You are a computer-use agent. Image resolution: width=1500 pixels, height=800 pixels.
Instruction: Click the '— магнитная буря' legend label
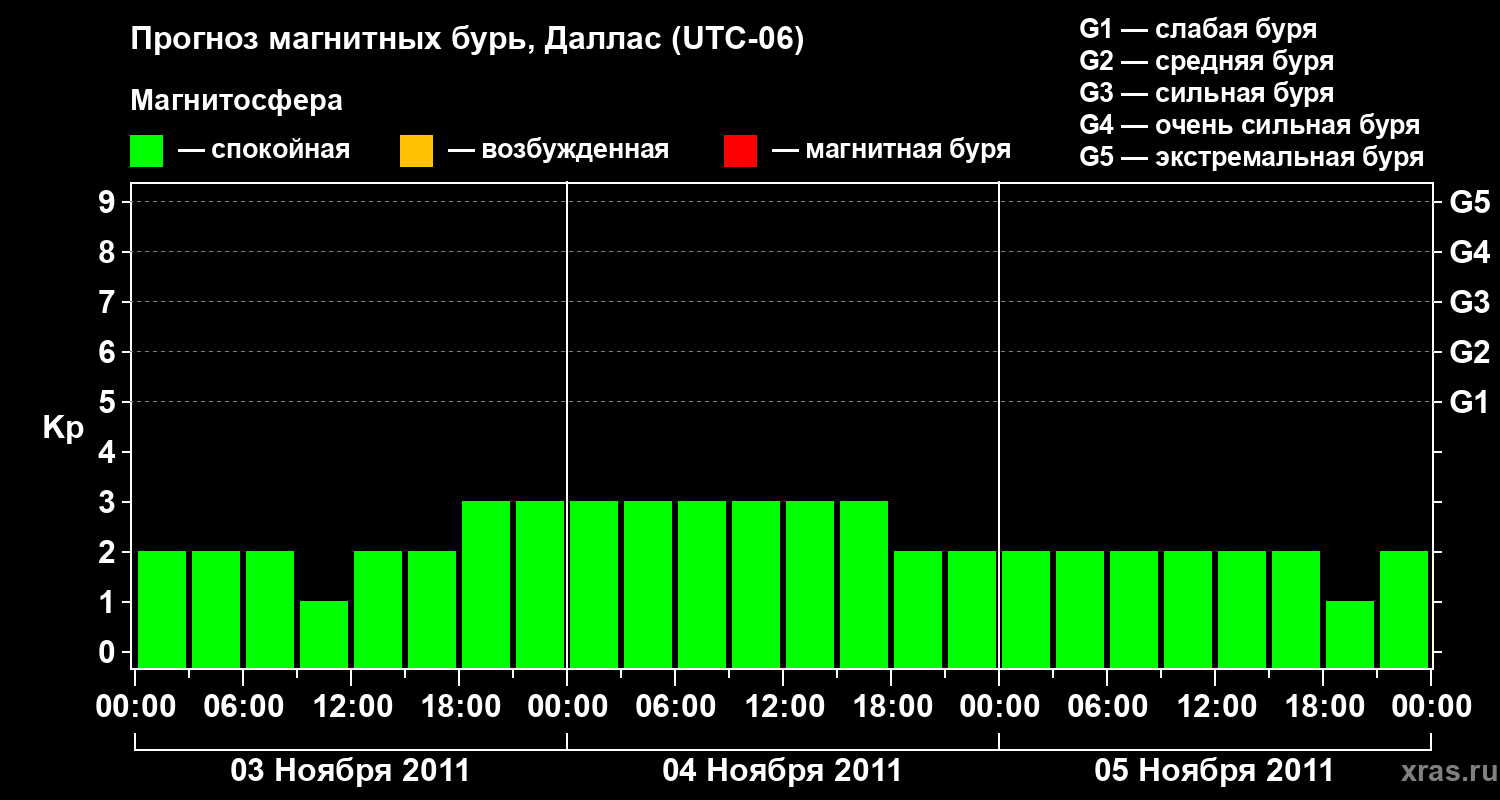892,150
